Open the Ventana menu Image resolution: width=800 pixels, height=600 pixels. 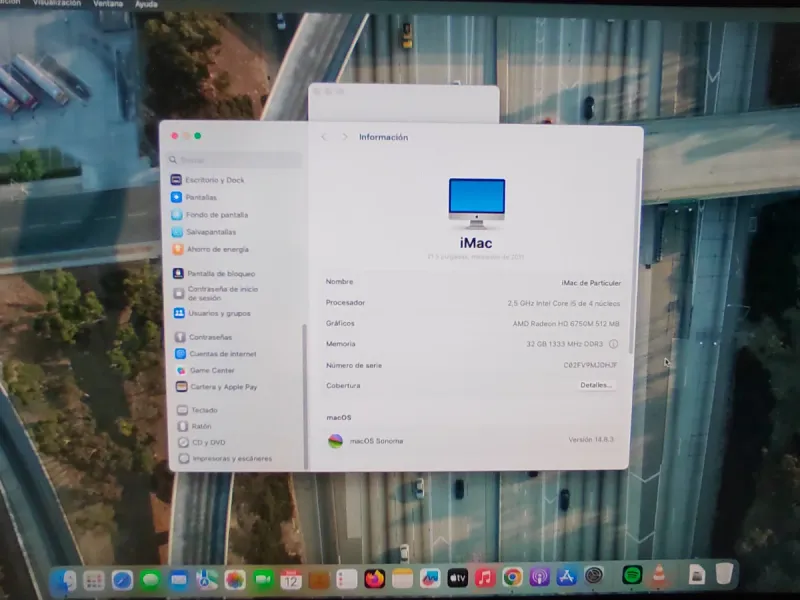108,4
